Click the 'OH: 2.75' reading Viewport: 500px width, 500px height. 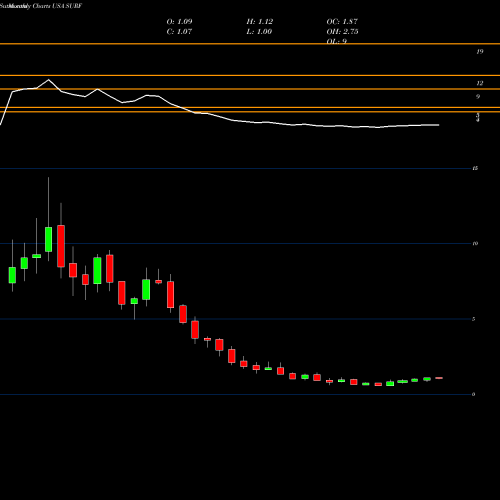coord(342,32)
